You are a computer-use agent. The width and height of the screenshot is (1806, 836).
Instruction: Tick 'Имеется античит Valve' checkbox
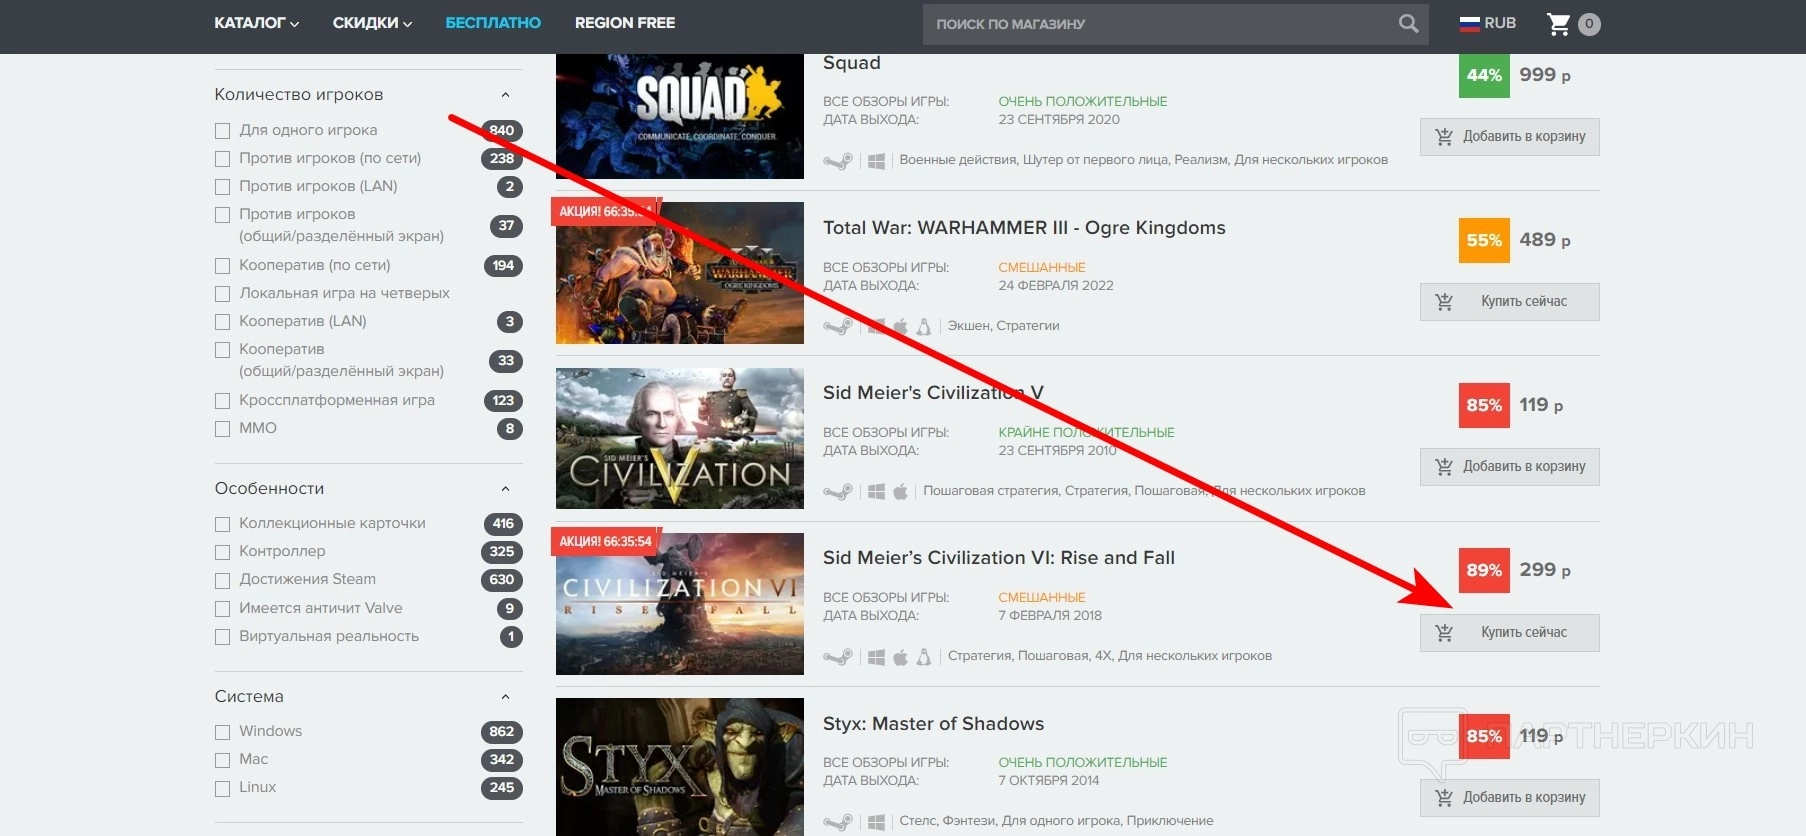(222, 609)
